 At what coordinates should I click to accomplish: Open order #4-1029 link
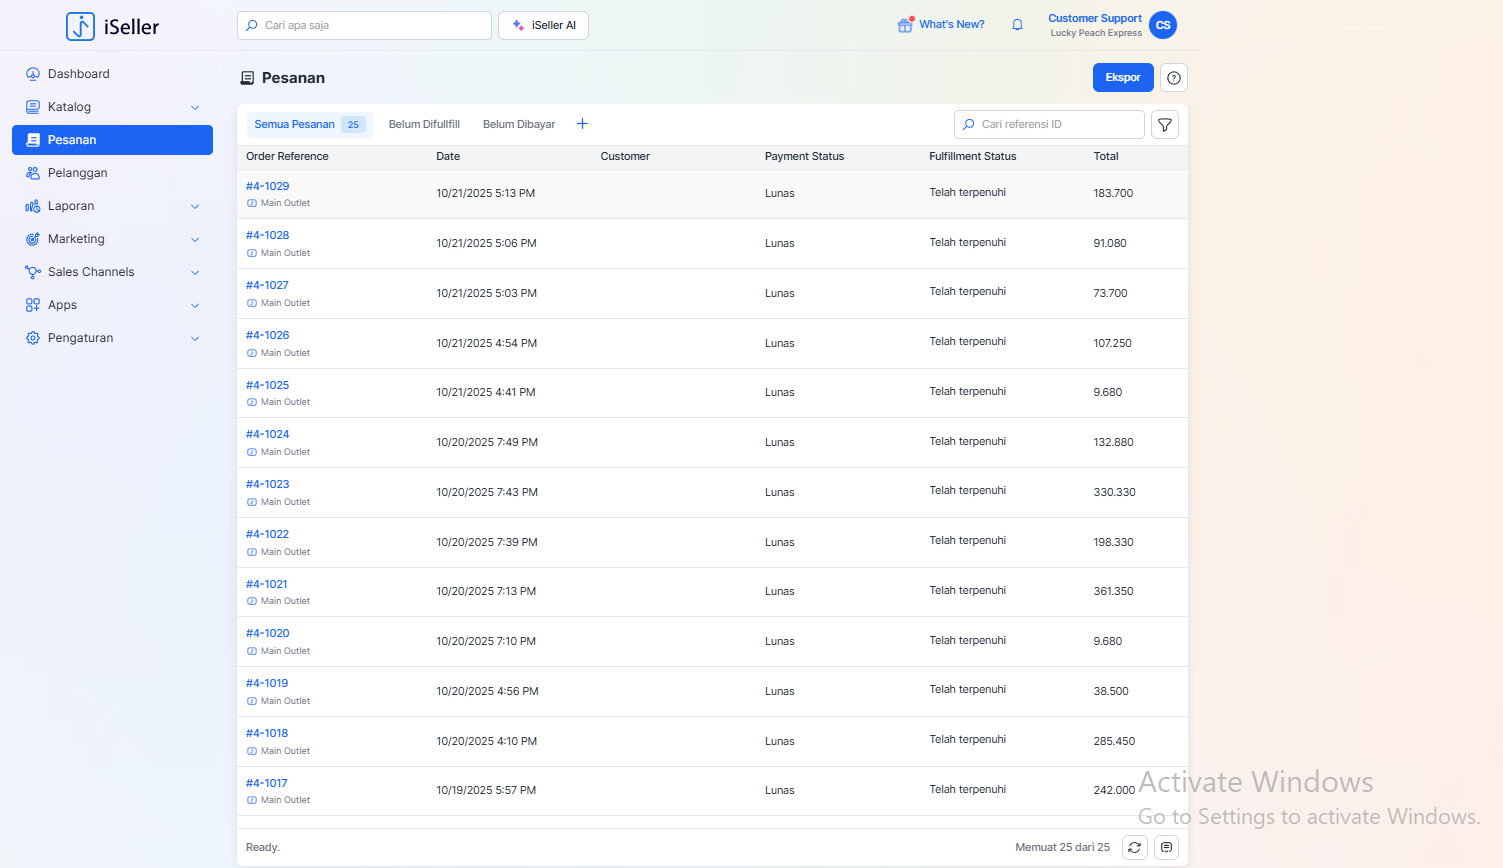pos(268,186)
